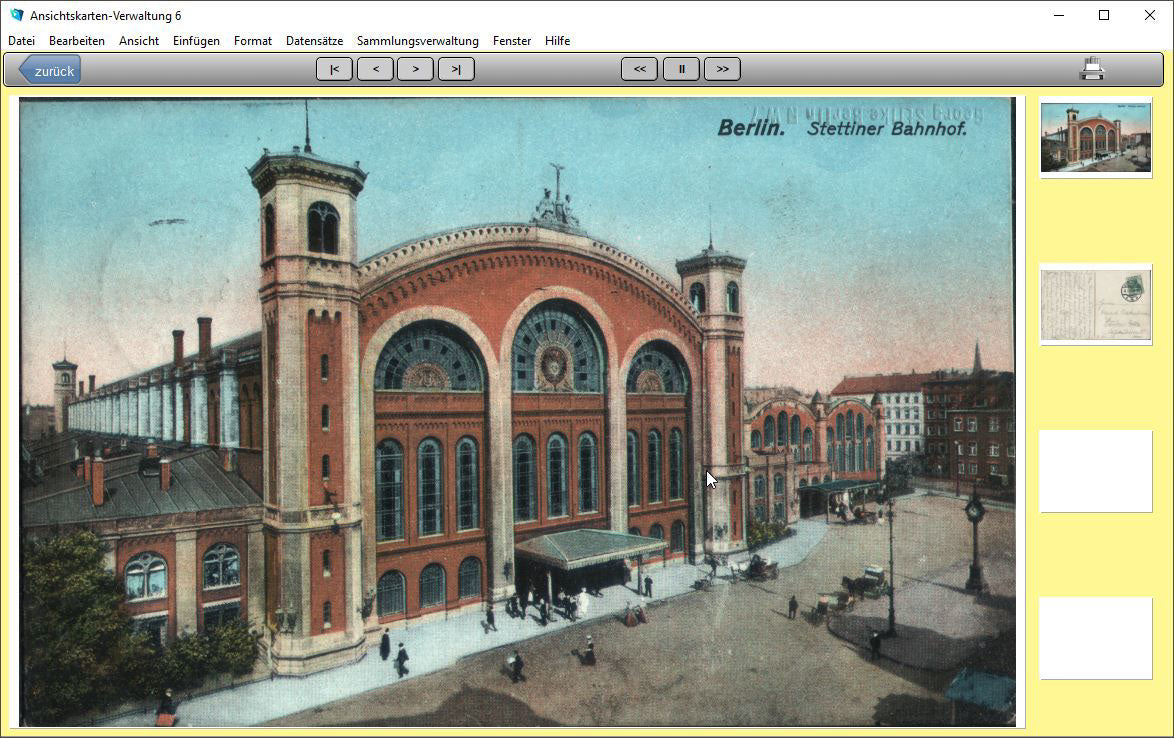The width and height of the screenshot is (1174, 738).
Task: Click the large Stettiner Bahnhof postcard image
Action: [517, 411]
